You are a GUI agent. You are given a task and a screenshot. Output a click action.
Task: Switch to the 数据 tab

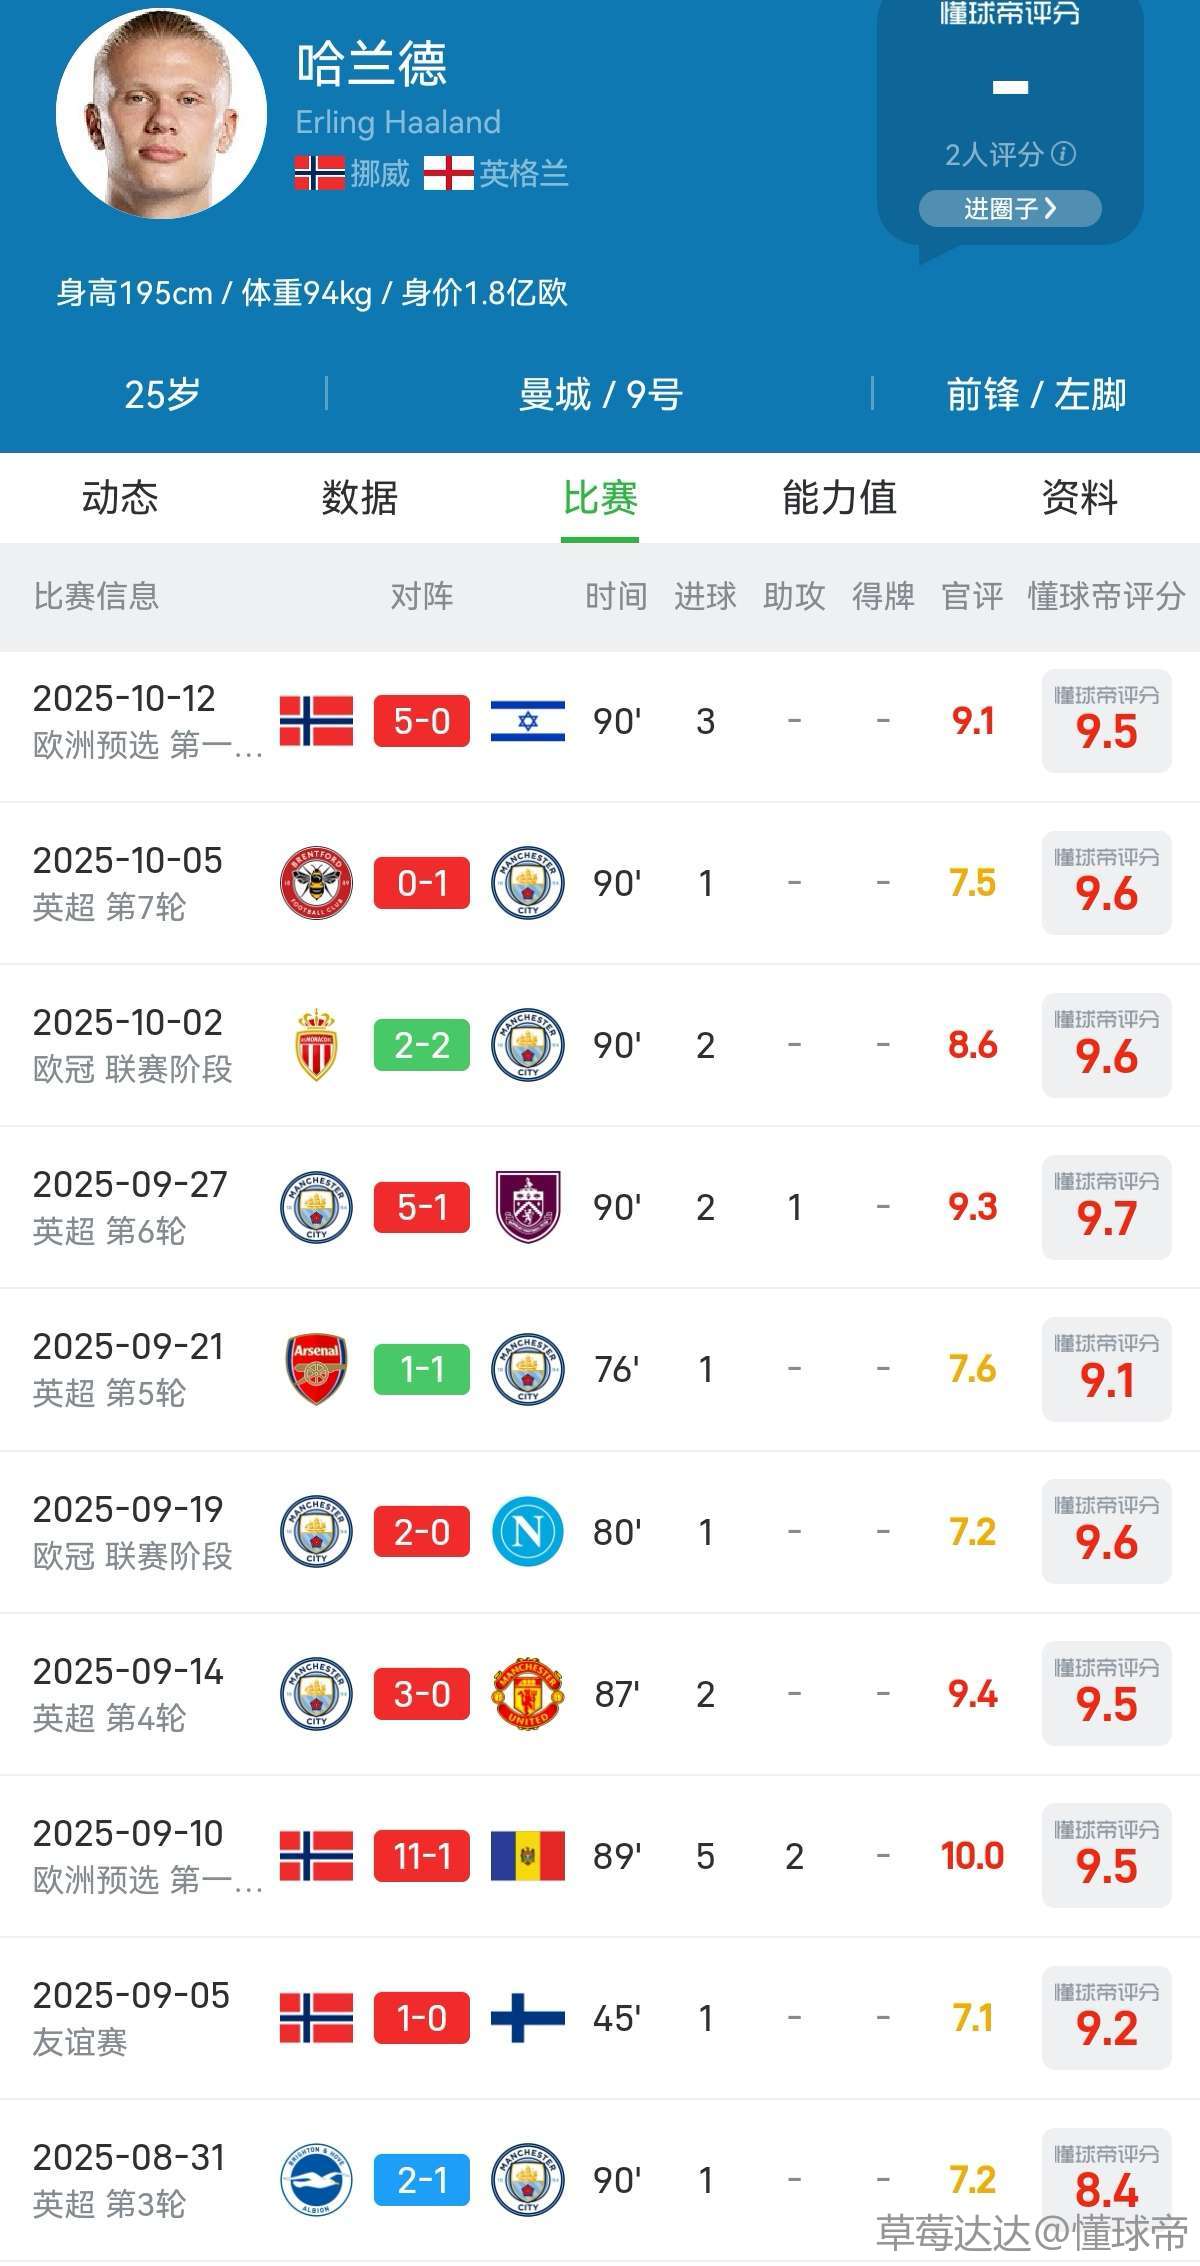tap(360, 498)
